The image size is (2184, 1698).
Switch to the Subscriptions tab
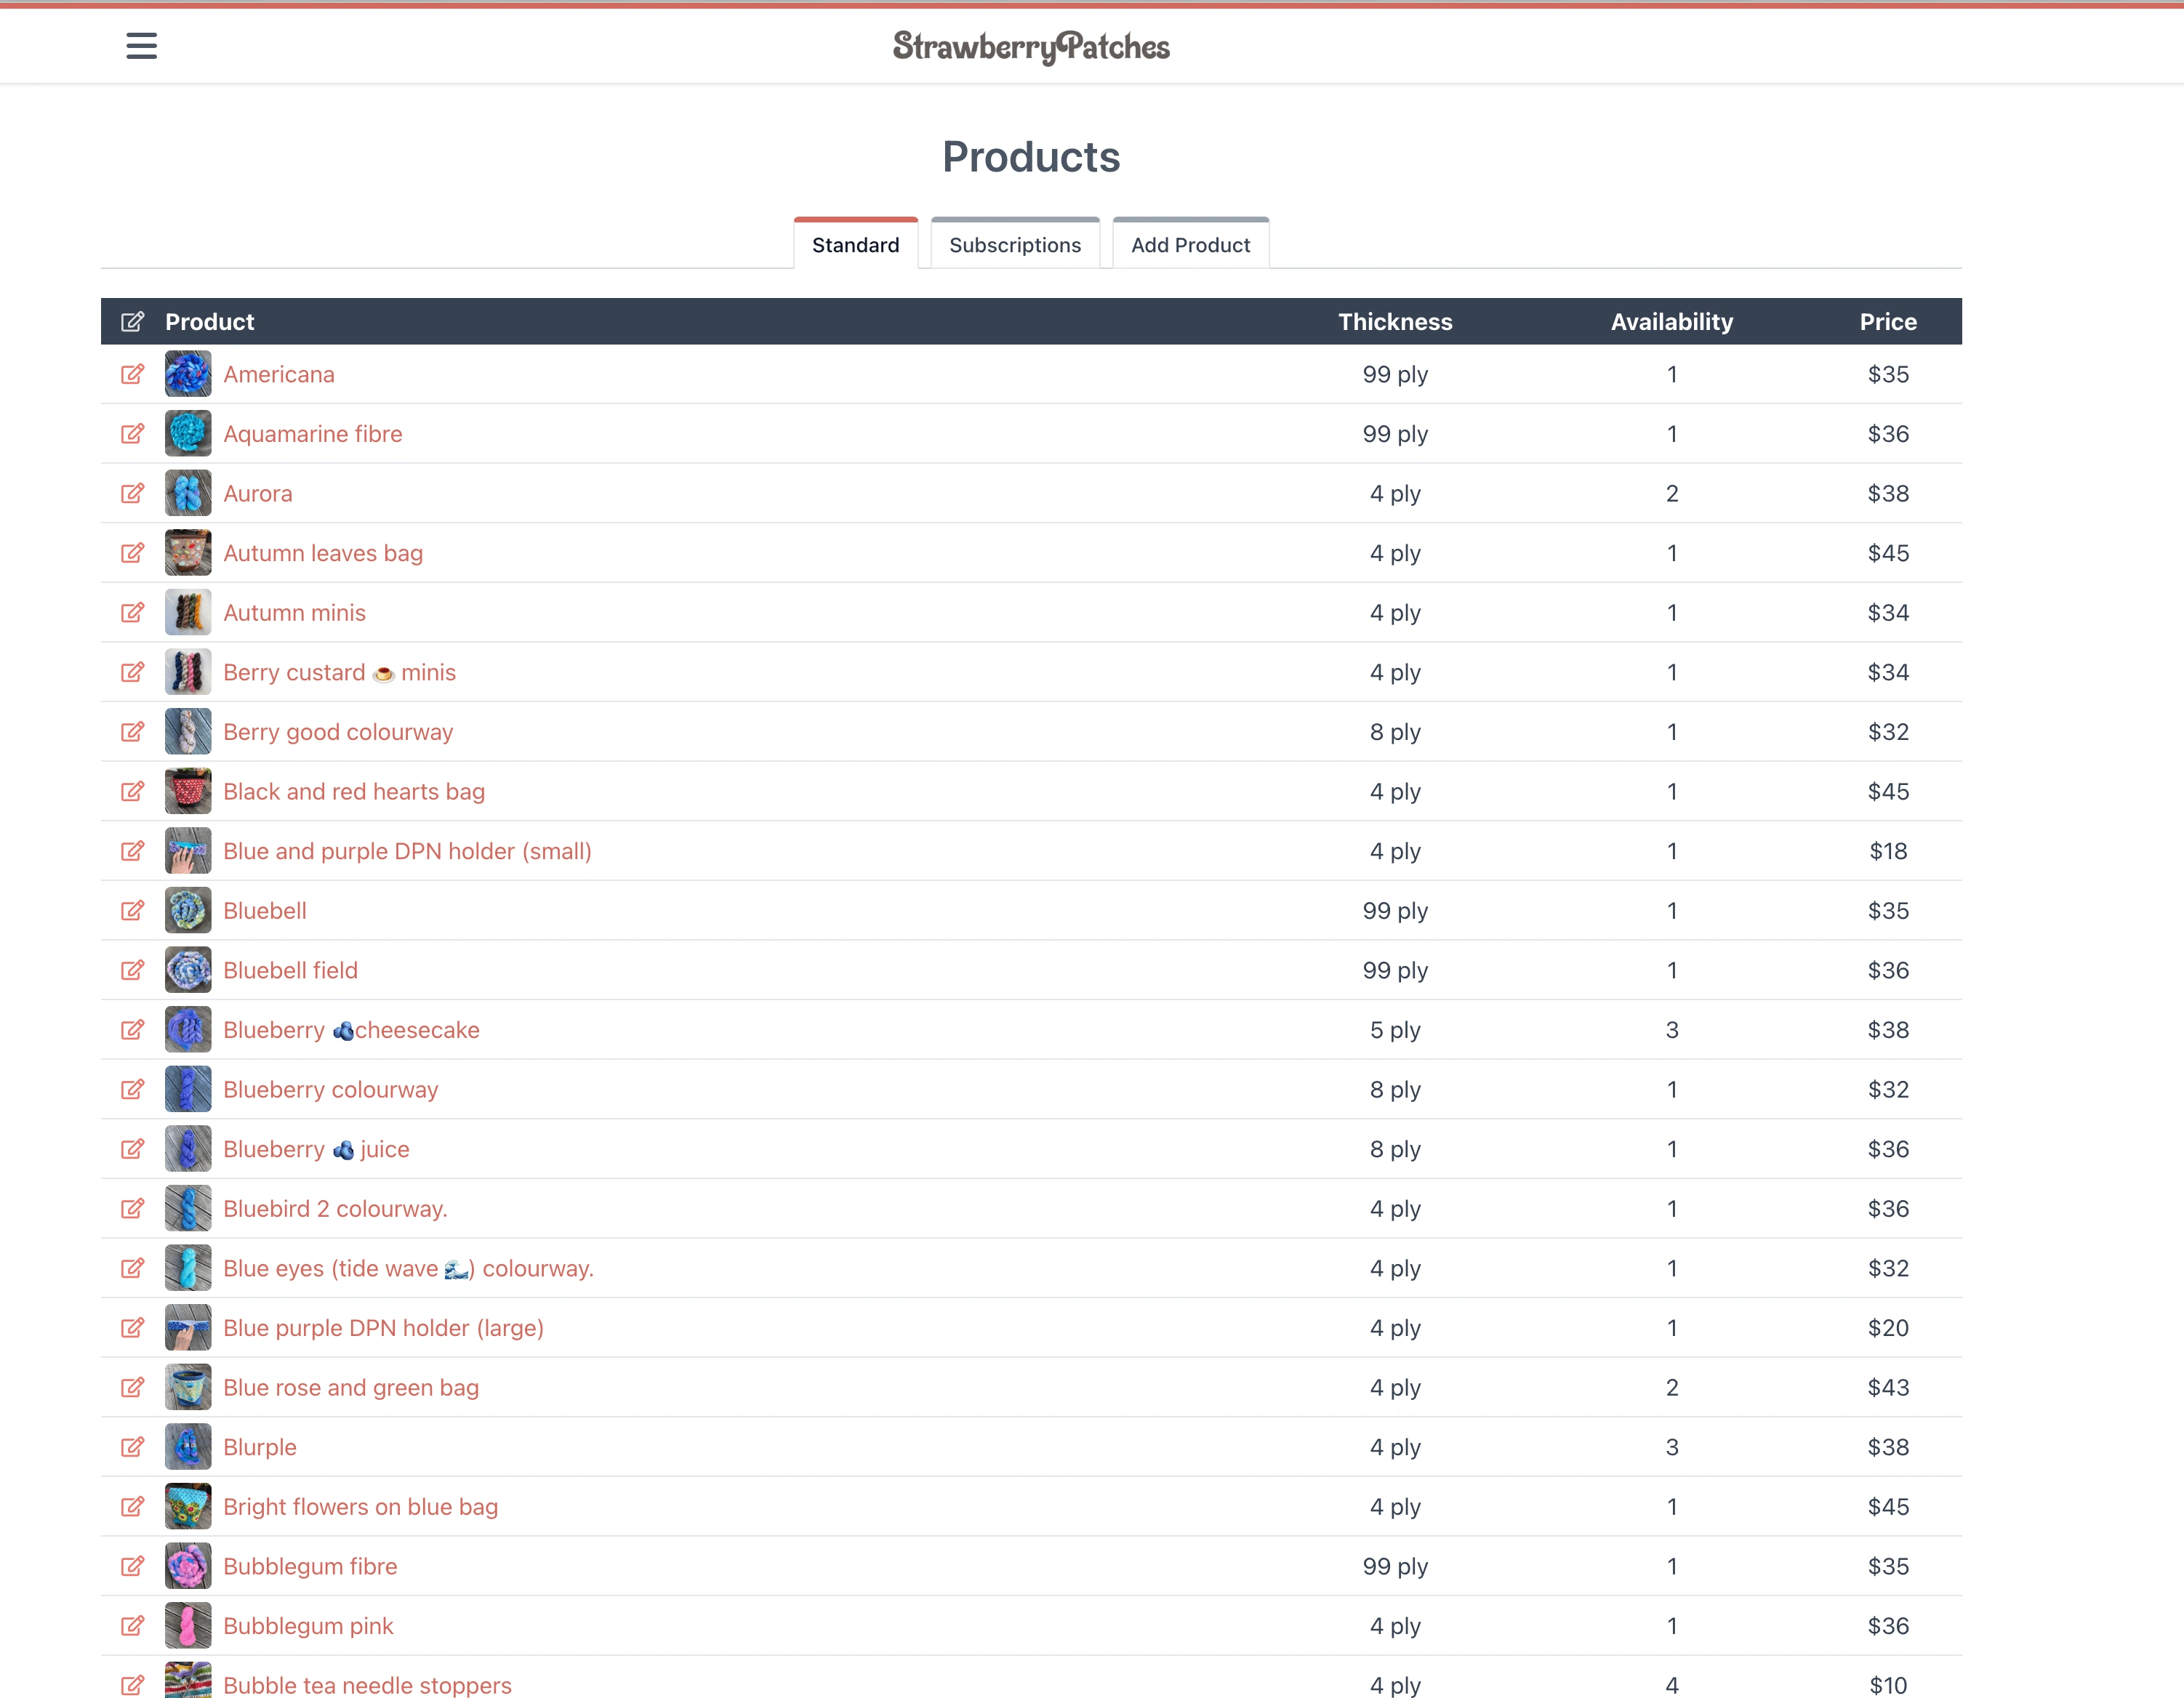1015,243
